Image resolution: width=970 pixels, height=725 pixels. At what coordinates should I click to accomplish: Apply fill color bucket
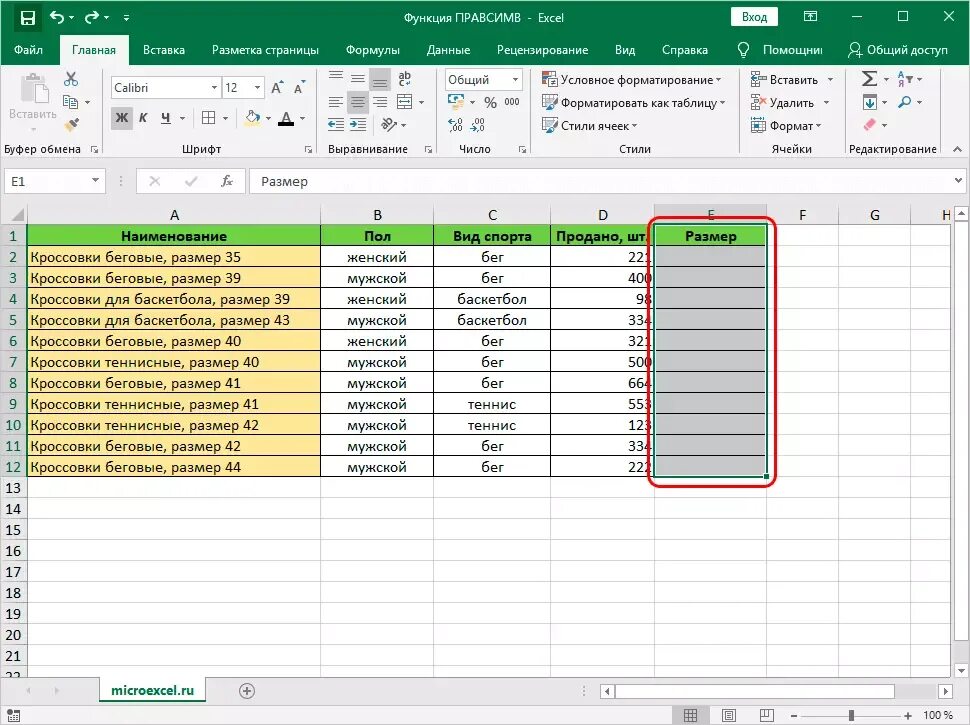252,118
